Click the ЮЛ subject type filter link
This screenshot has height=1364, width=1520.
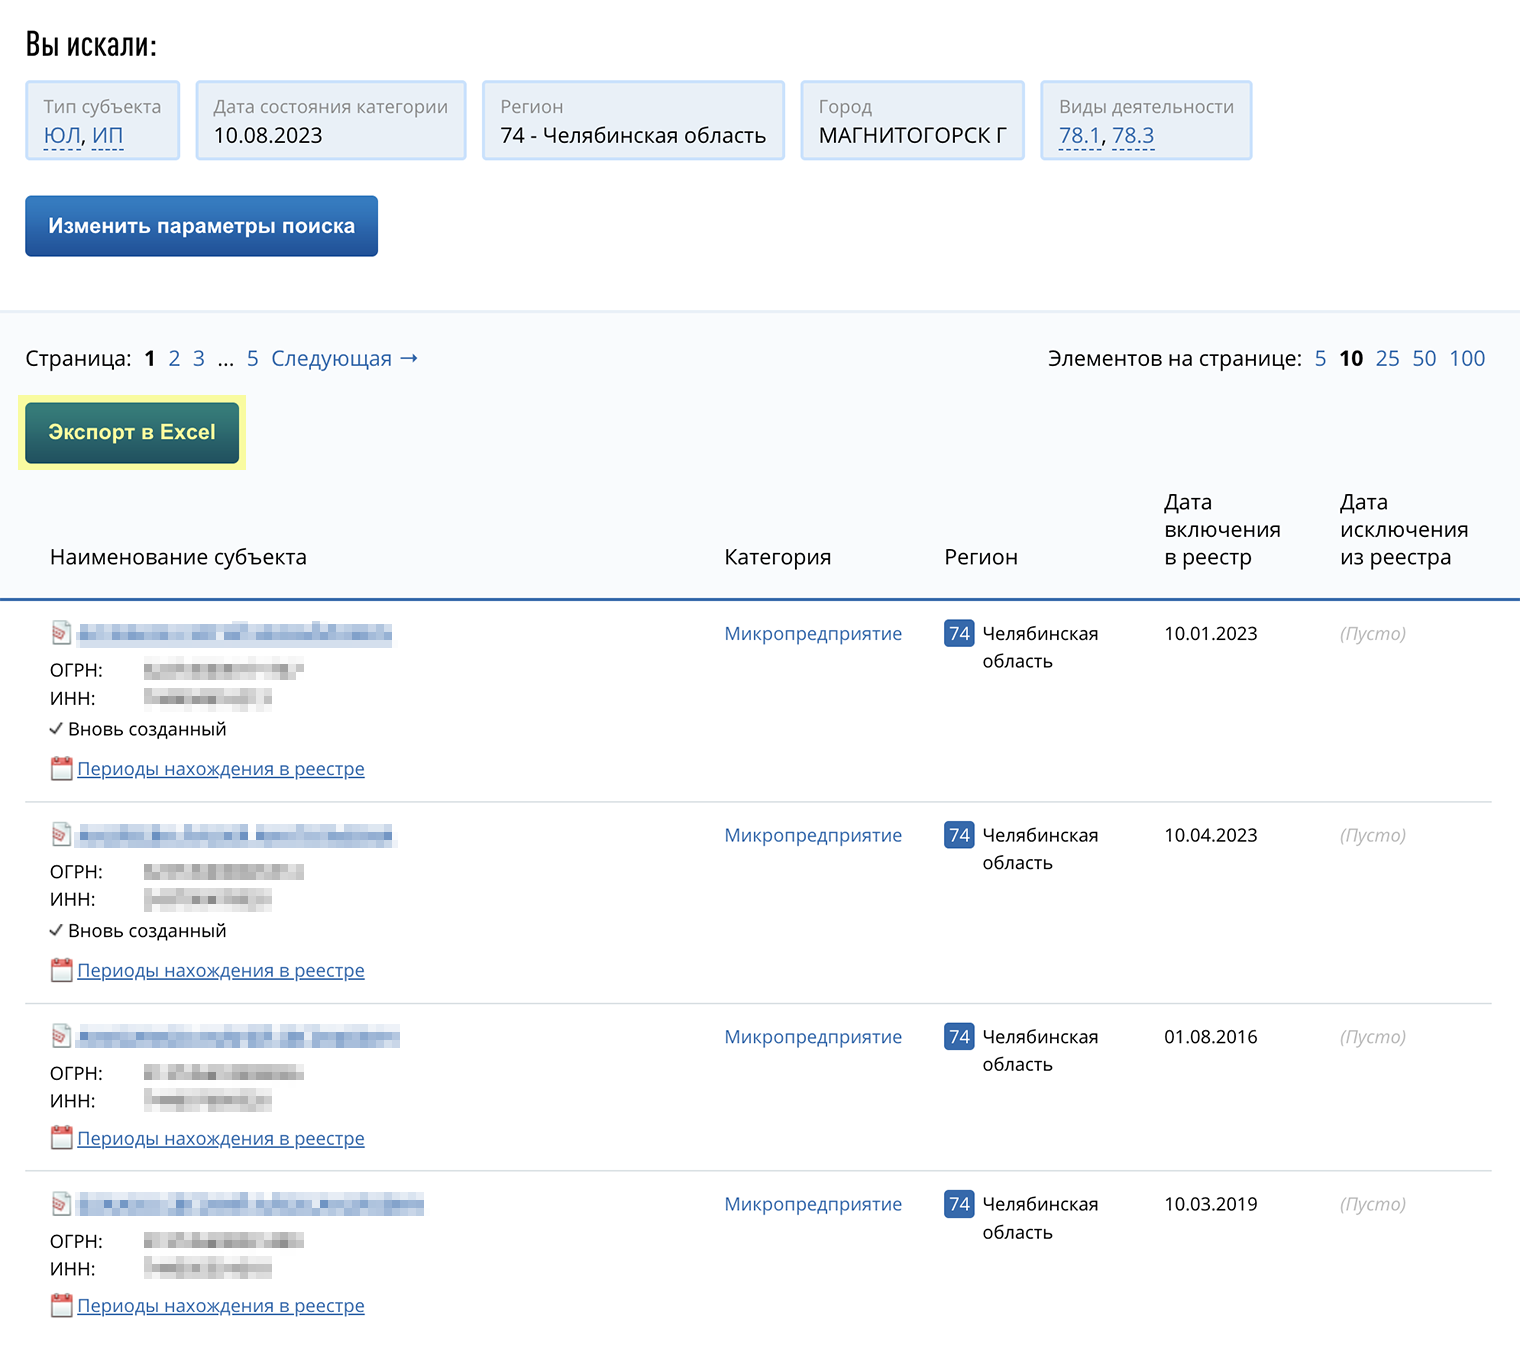[62, 135]
